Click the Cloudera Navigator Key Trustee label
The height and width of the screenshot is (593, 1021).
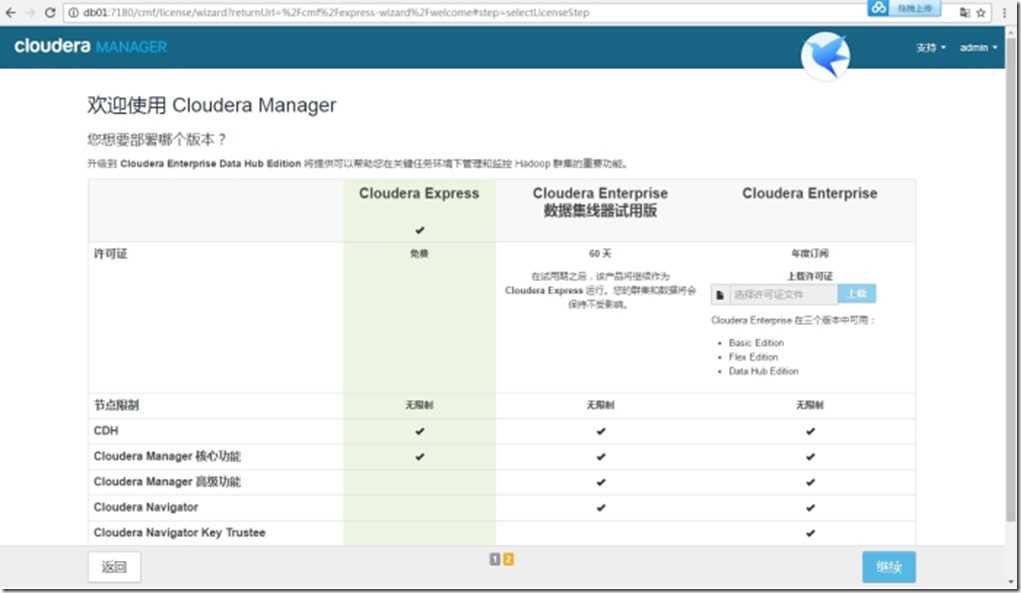(x=179, y=532)
